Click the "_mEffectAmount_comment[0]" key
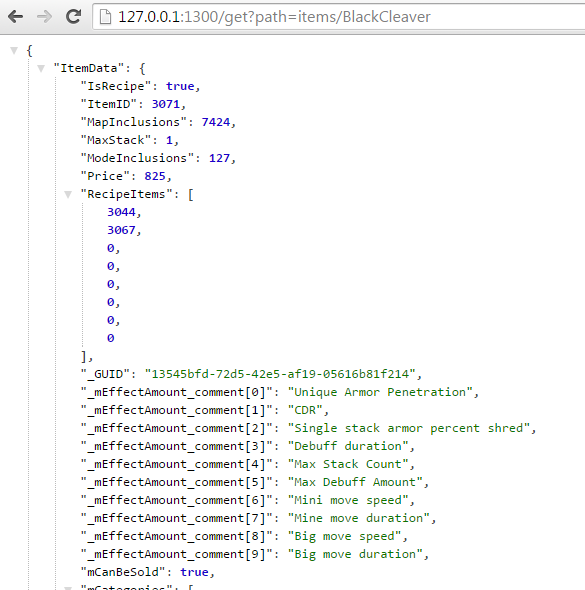This screenshot has height=590, width=585. [176, 392]
